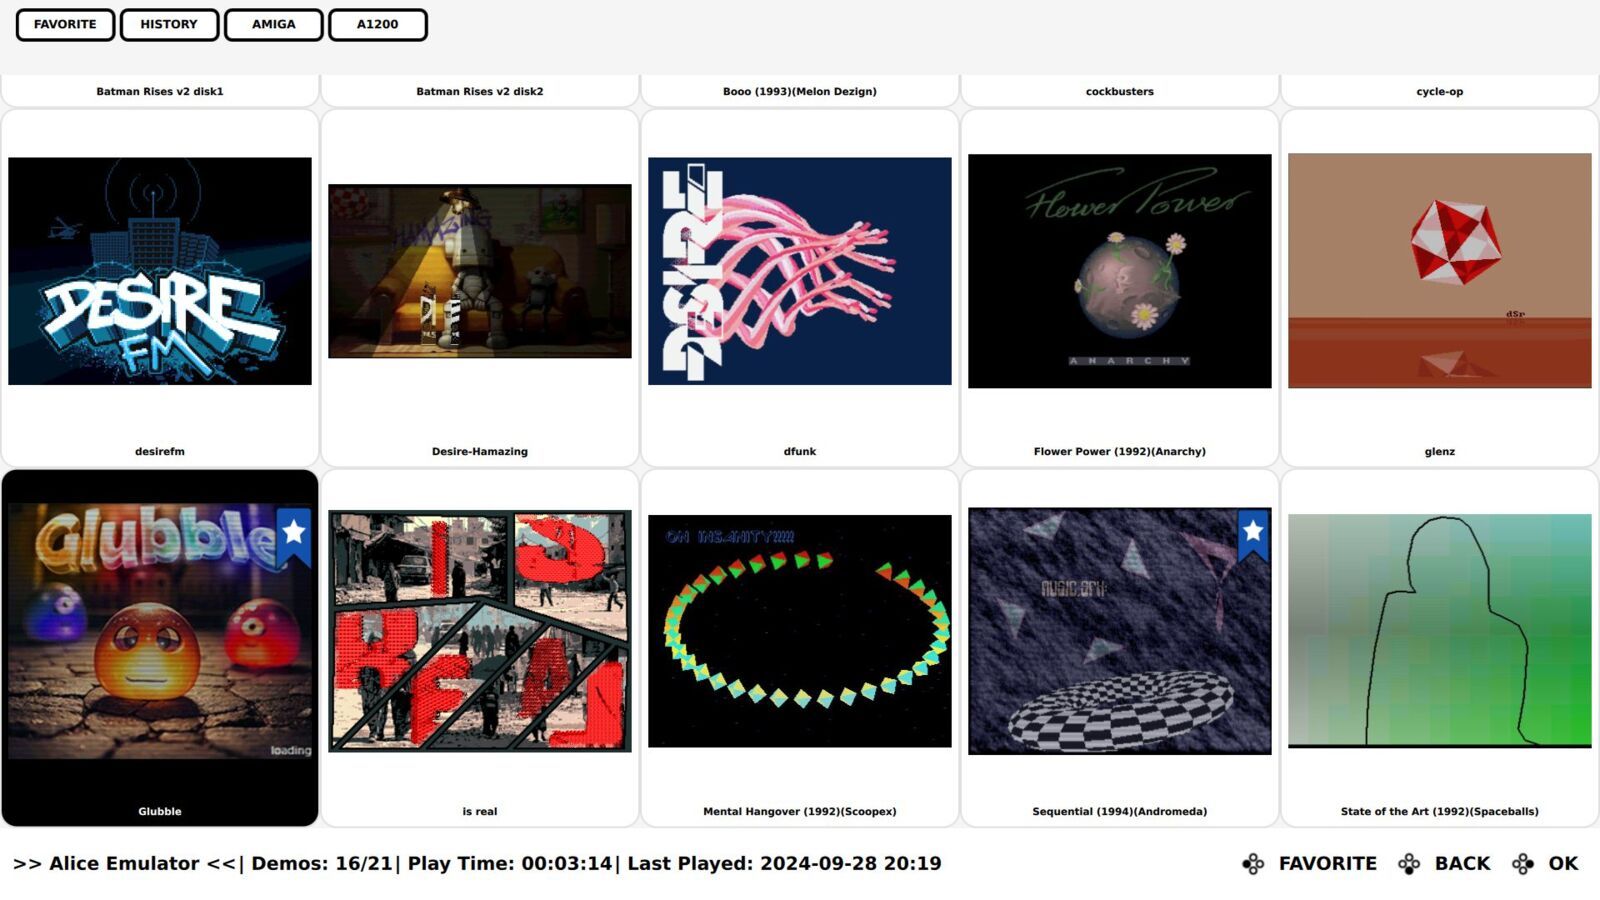Click the favorite star badge on Sequential
The width and height of the screenshot is (1600, 900).
click(x=1253, y=536)
